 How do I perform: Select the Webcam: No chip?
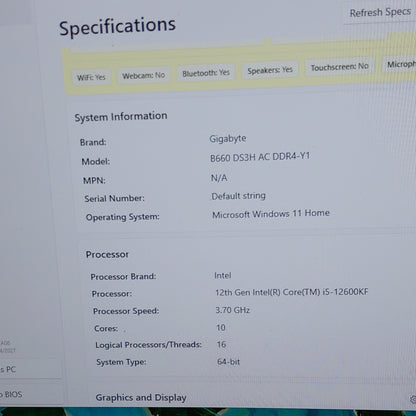click(x=144, y=75)
